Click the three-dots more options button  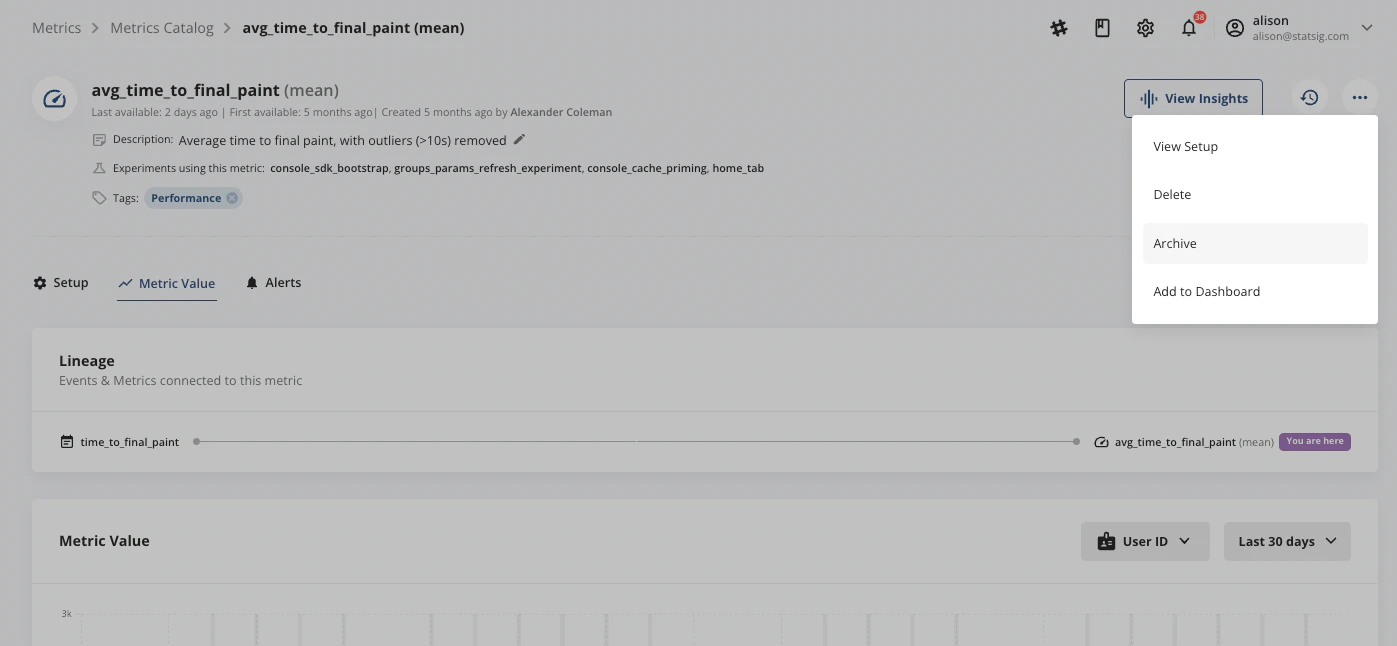pyautogui.click(x=1359, y=98)
